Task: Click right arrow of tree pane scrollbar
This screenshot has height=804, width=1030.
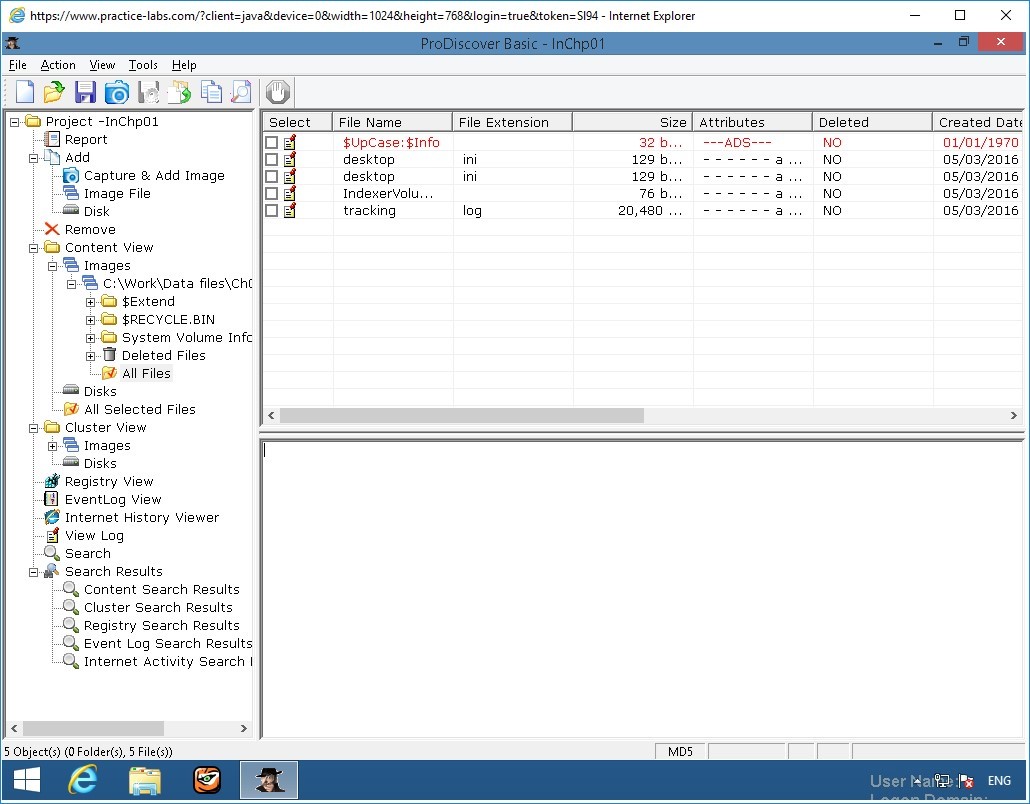Action: (244, 728)
